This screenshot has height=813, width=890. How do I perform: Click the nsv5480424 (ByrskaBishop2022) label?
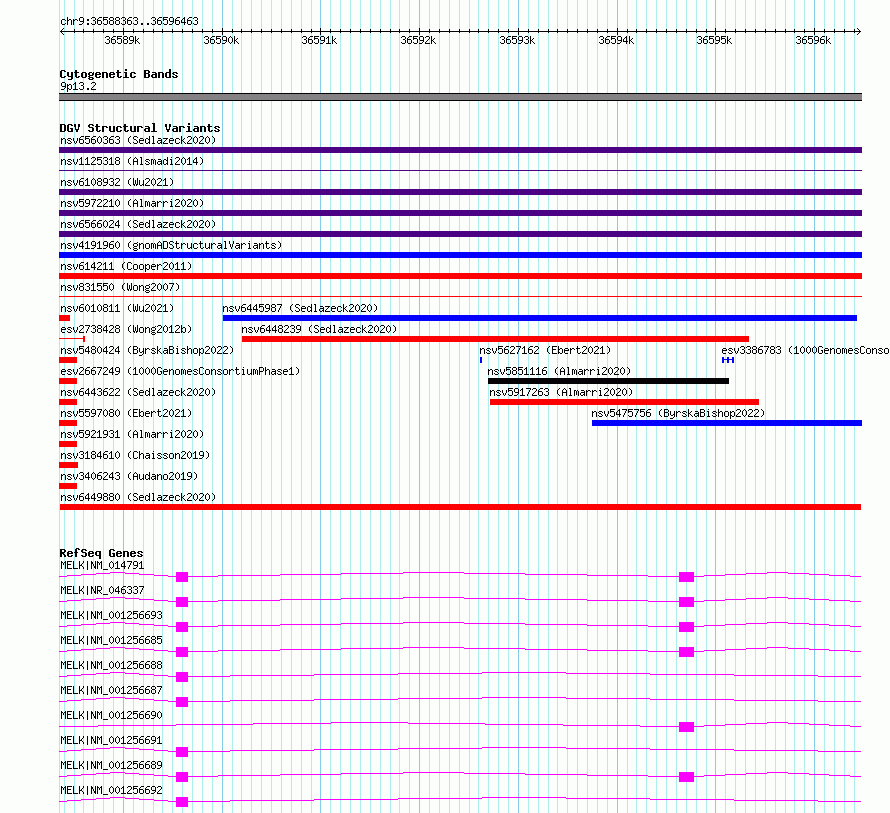147,350
